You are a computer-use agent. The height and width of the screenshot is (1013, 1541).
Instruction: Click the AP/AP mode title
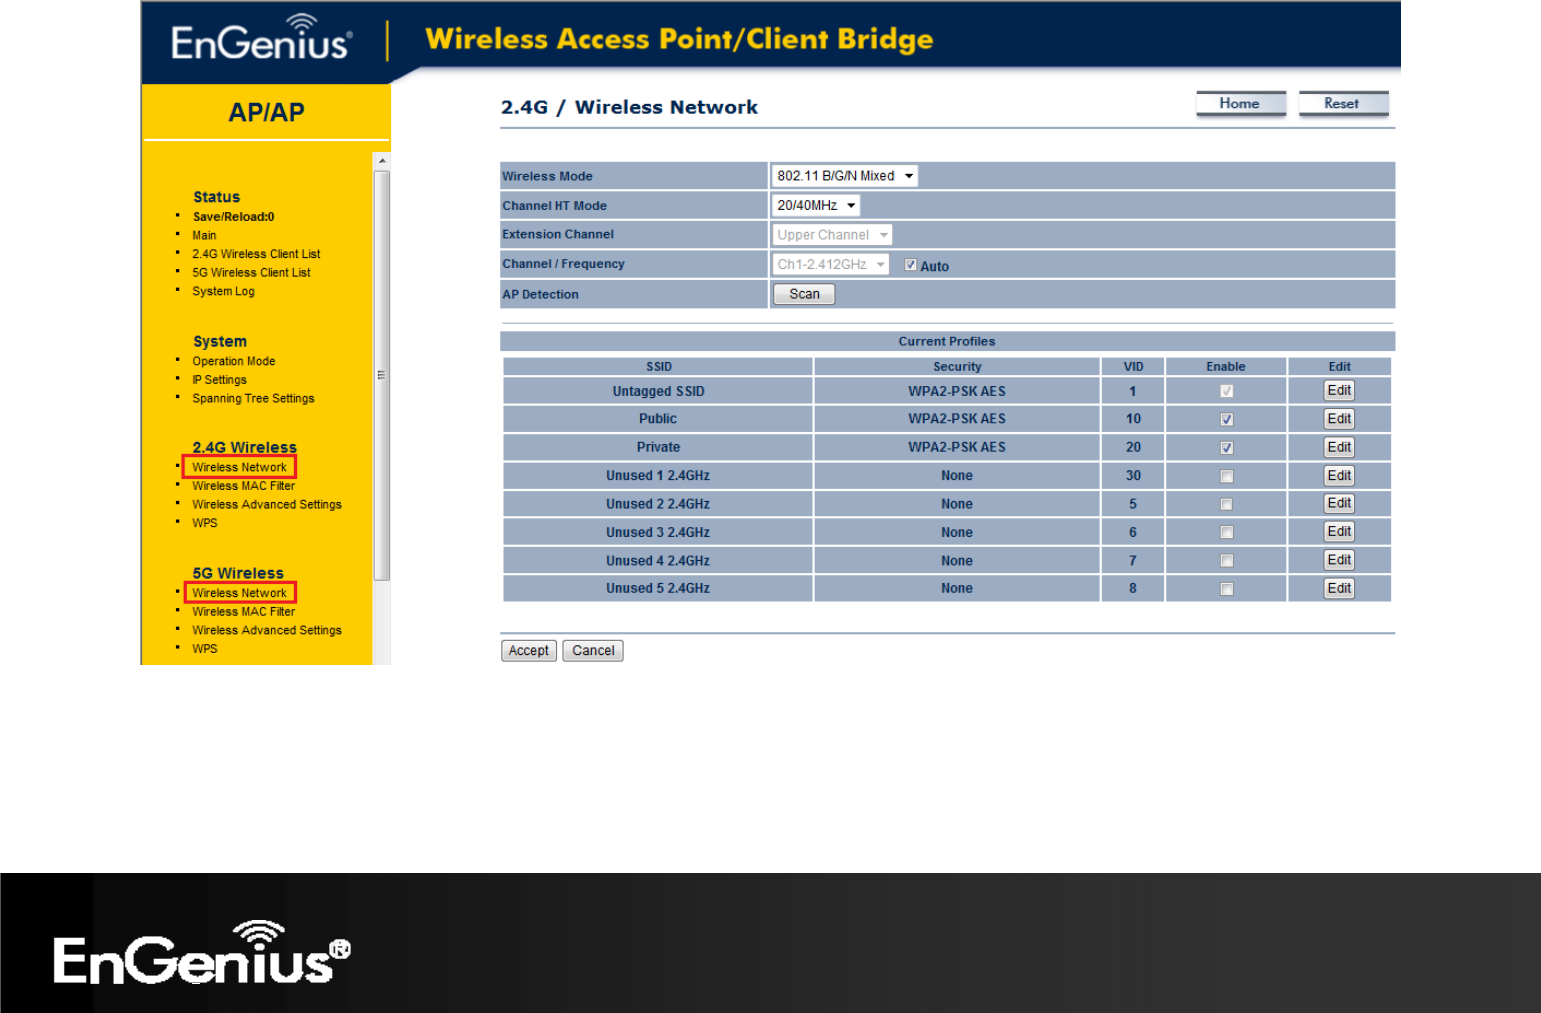click(x=266, y=112)
